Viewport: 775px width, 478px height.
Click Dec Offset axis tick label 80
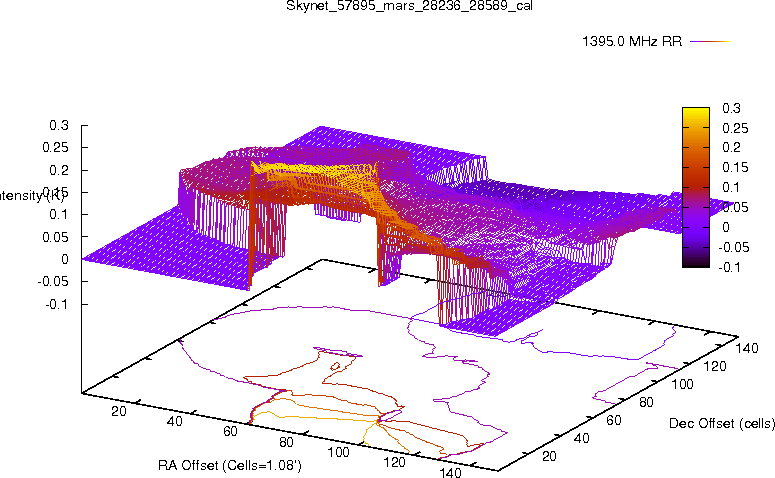tap(646, 402)
